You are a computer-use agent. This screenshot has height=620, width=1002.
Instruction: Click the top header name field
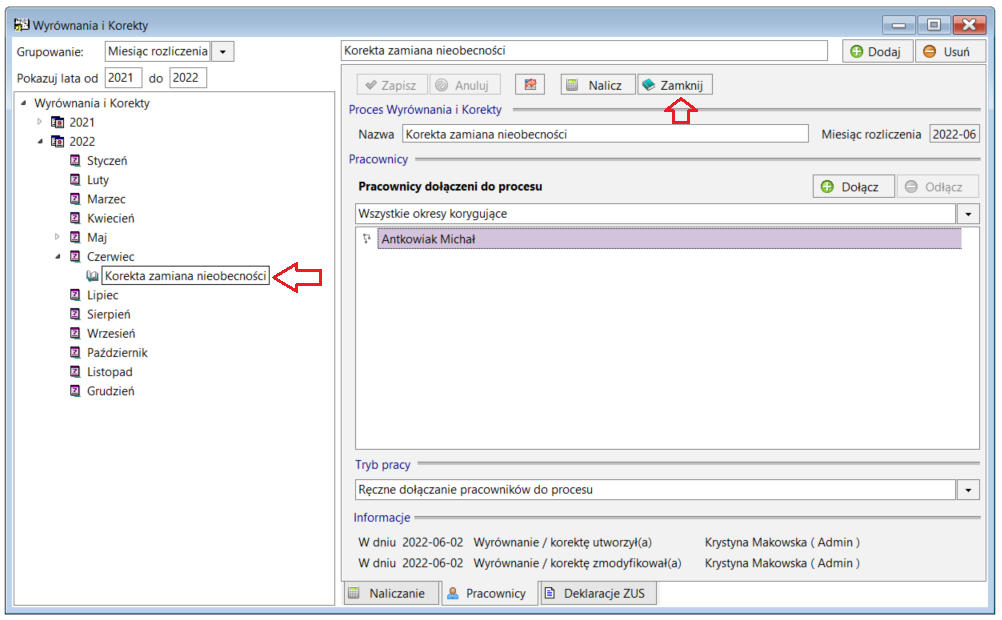pos(584,50)
